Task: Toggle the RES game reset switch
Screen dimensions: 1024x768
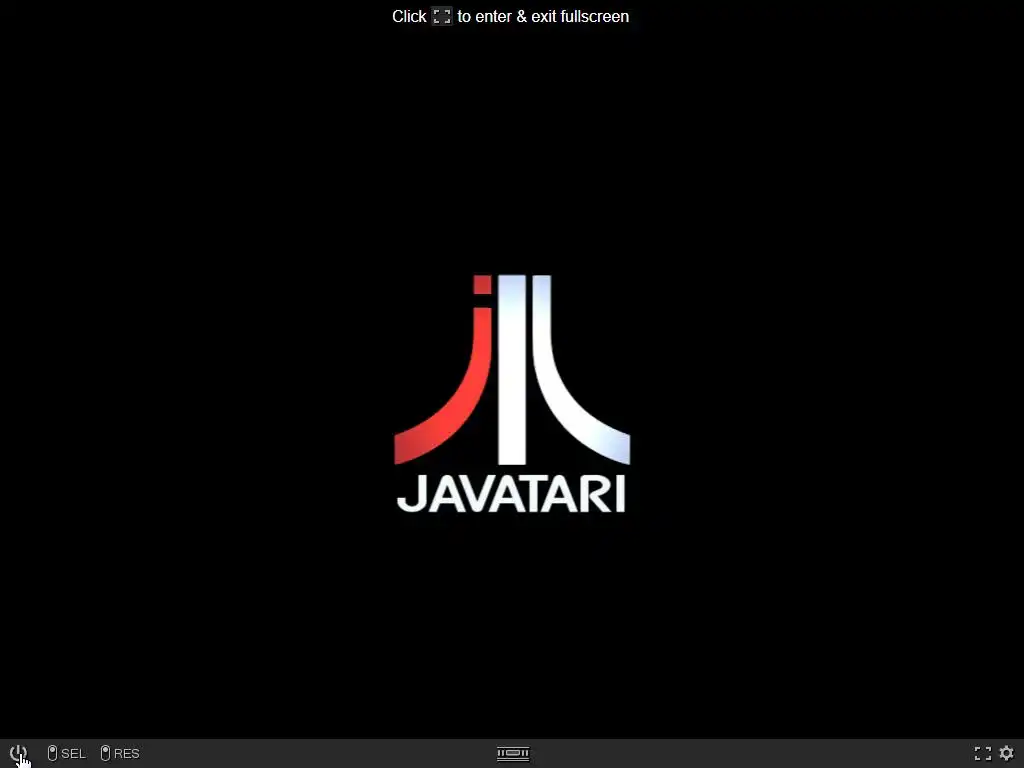Action: tap(120, 753)
